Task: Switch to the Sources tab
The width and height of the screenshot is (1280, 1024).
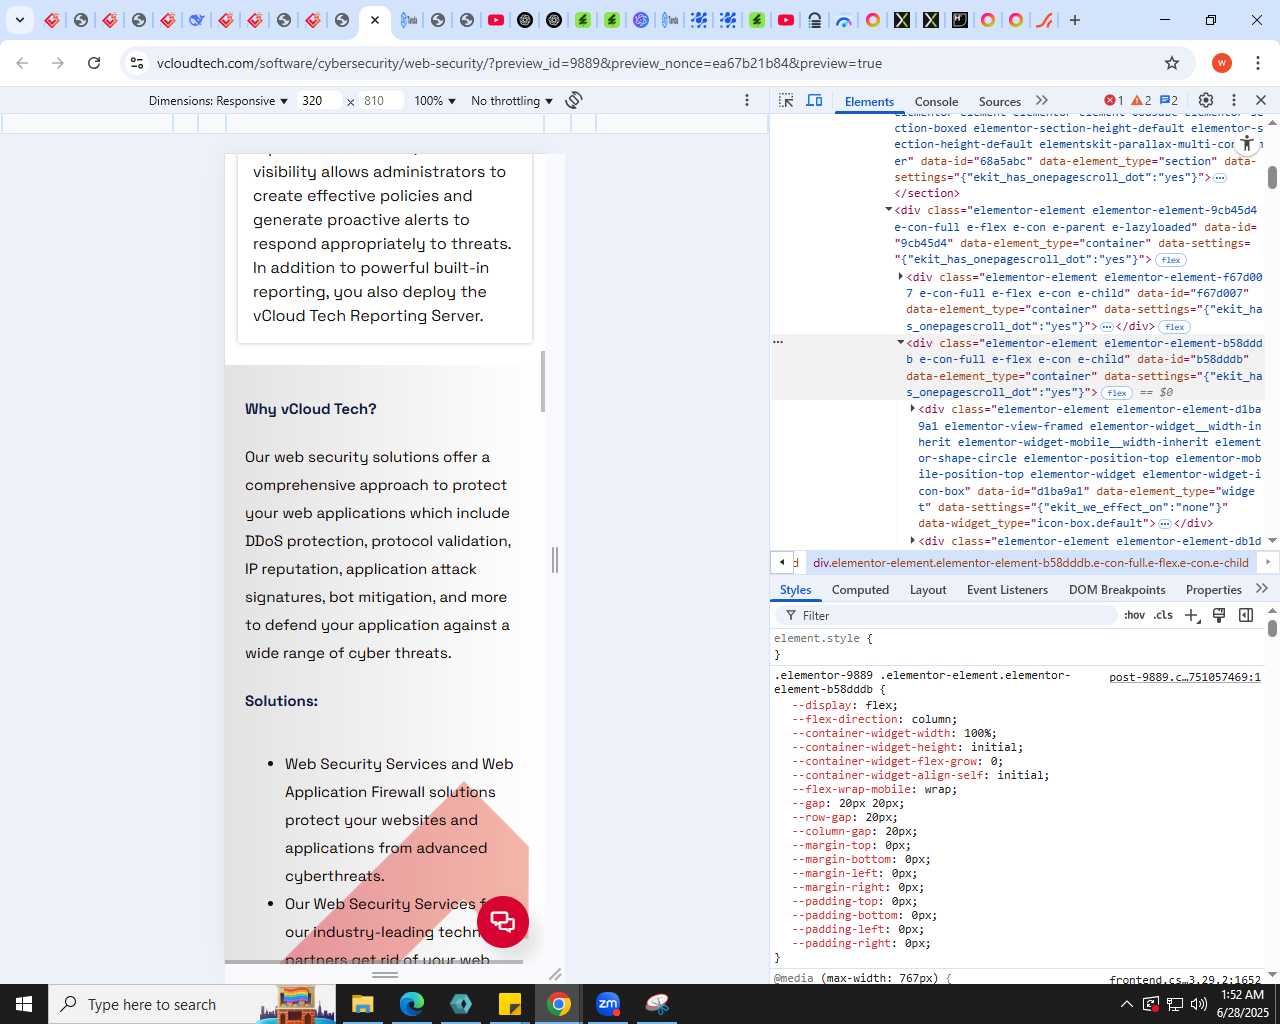Action: pos(1000,101)
